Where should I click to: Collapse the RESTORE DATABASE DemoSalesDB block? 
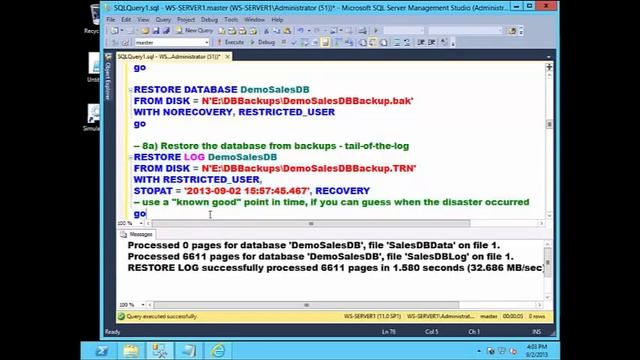tap(131, 90)
